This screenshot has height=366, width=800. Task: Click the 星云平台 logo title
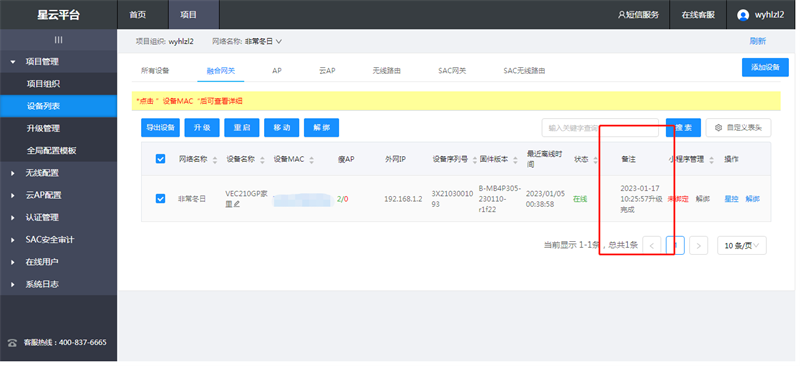[59, 15]
